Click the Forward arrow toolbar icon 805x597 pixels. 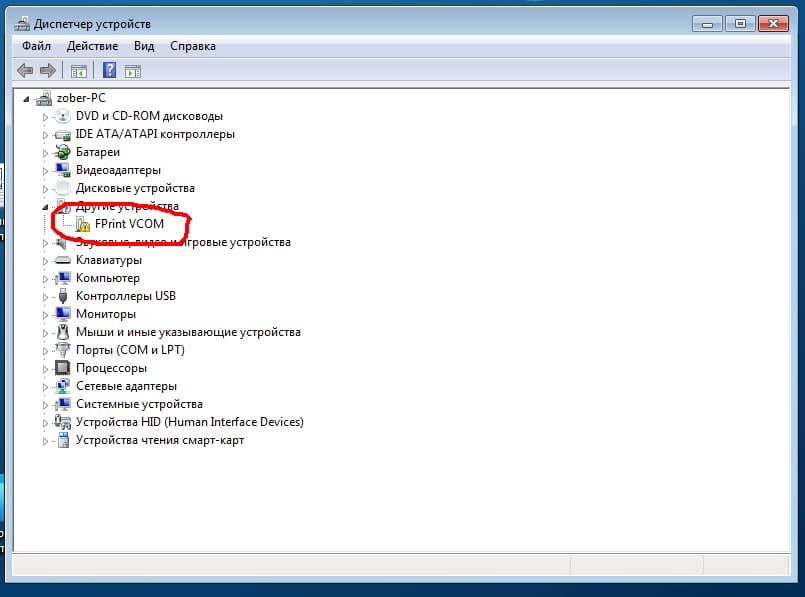point(48,70)
